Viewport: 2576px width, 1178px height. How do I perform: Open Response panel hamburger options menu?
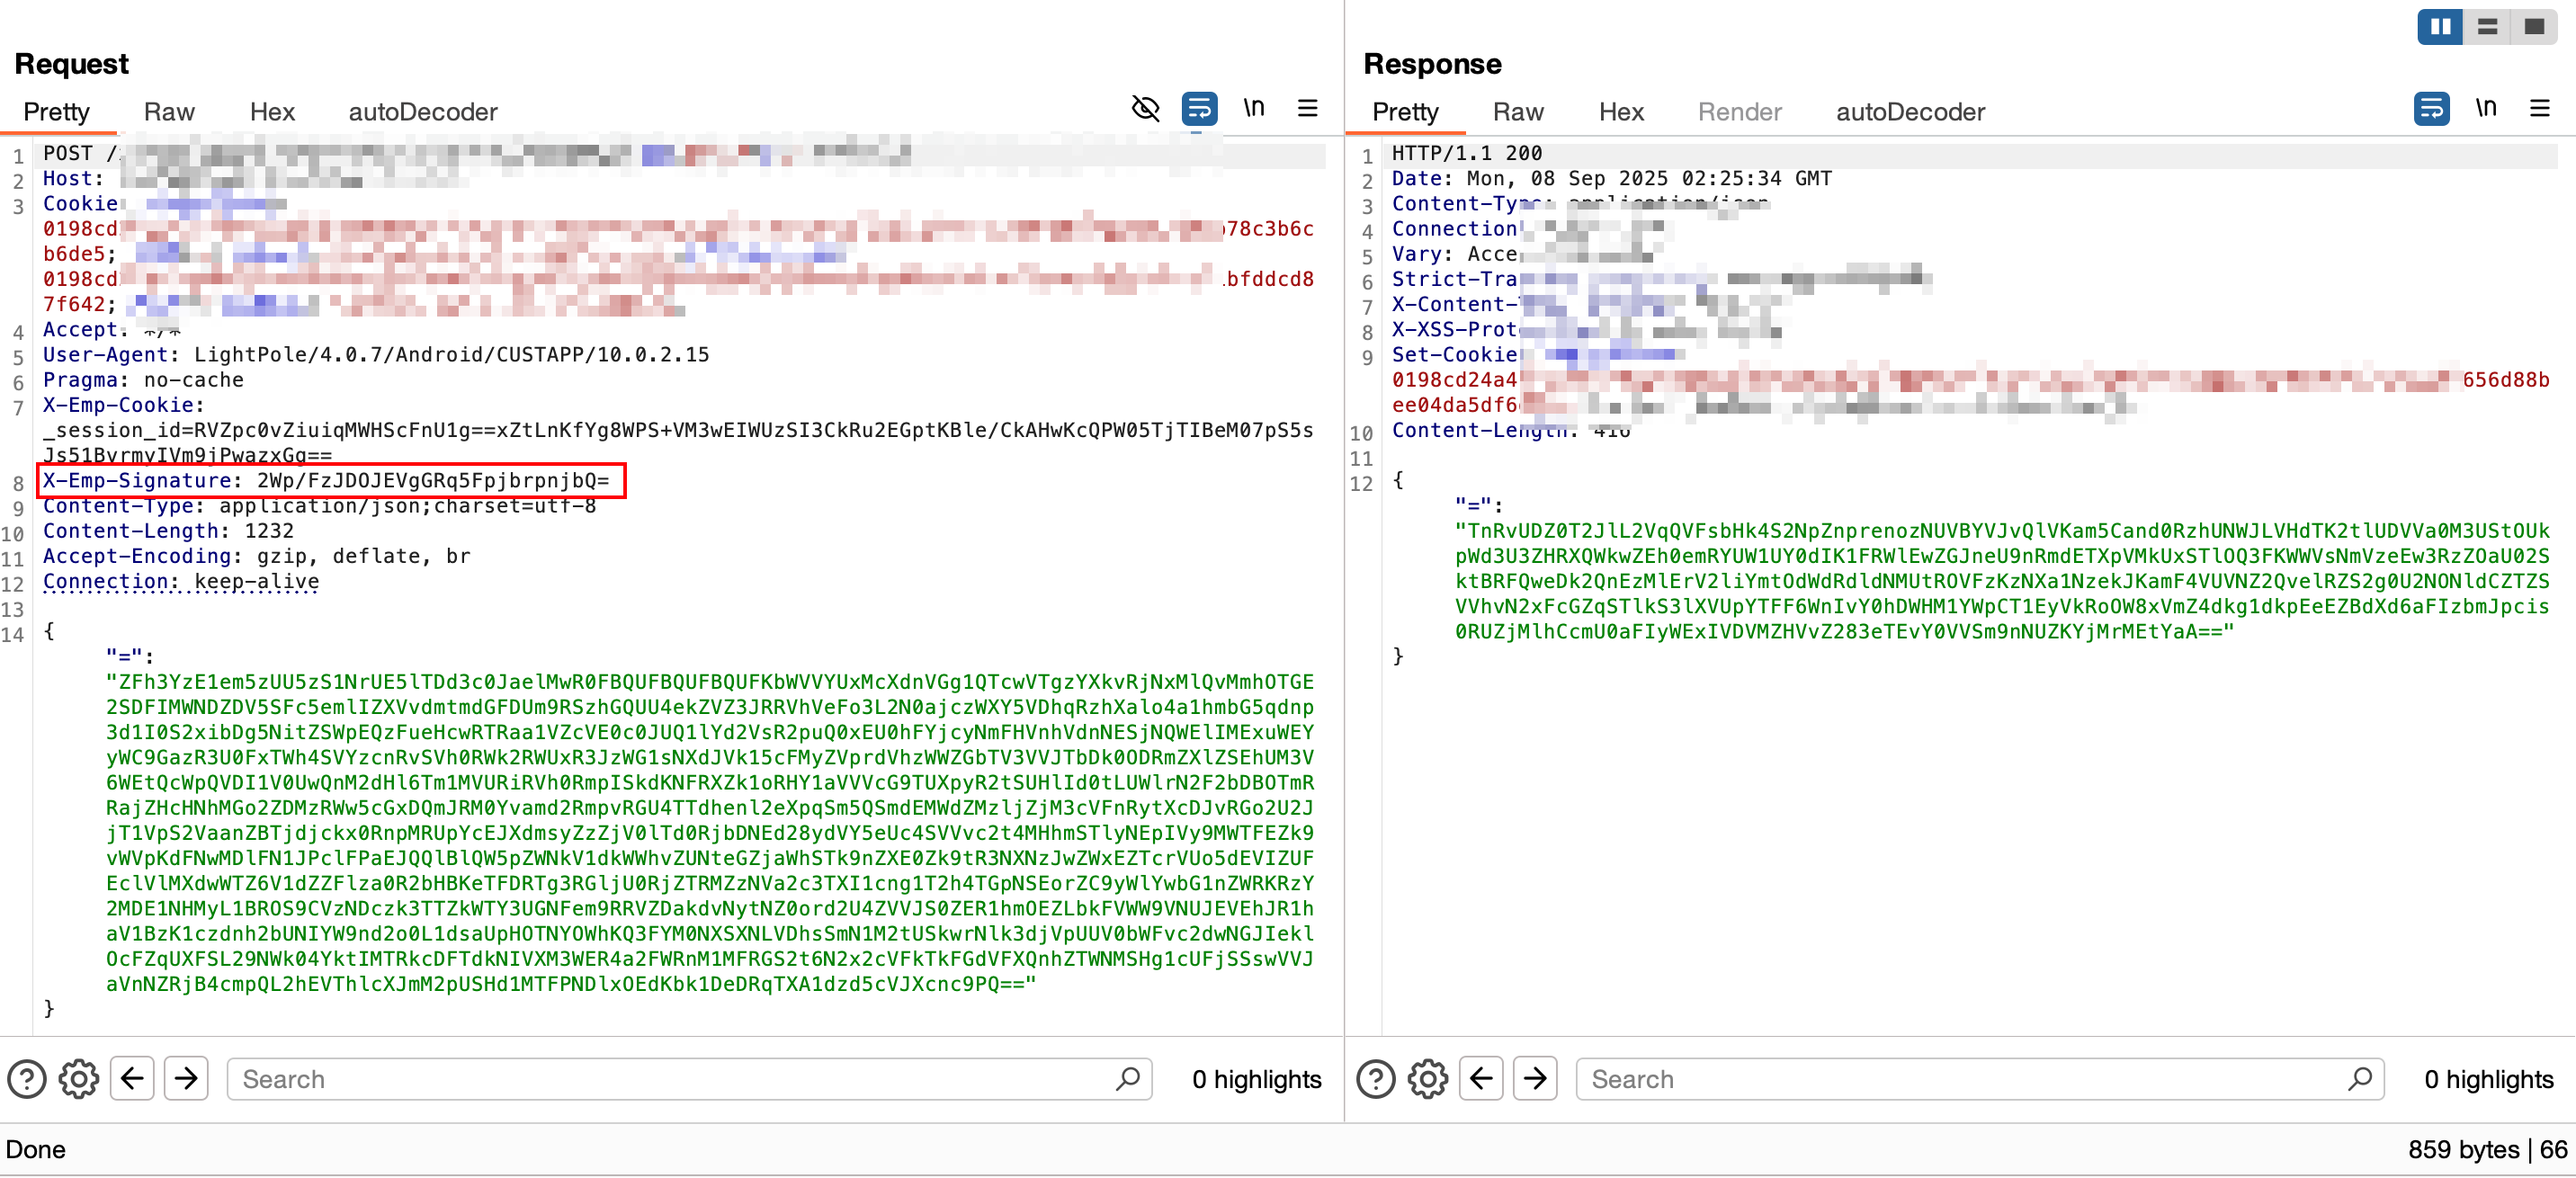(x=2539, y=108)
